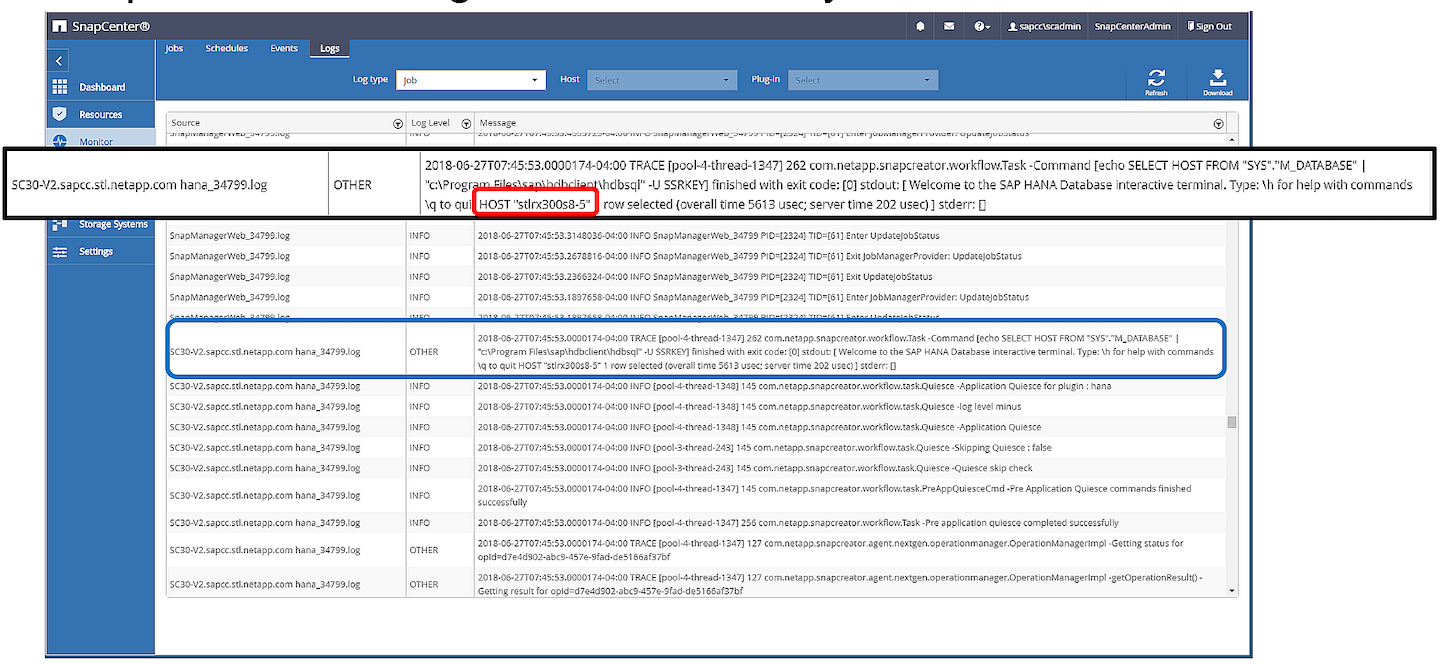
Task: Open the Log type dropdown showing Job
Action: 470,80
